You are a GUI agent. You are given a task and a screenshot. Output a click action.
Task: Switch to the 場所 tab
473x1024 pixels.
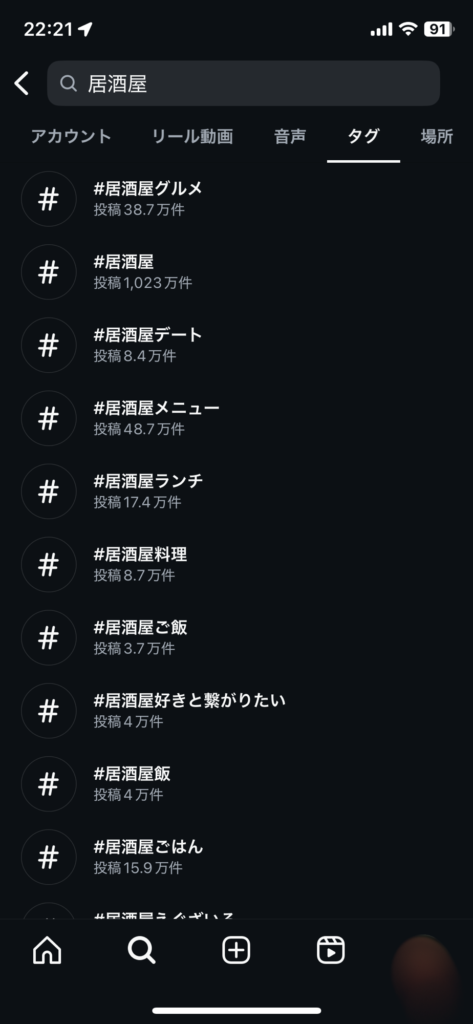point(437,136)
